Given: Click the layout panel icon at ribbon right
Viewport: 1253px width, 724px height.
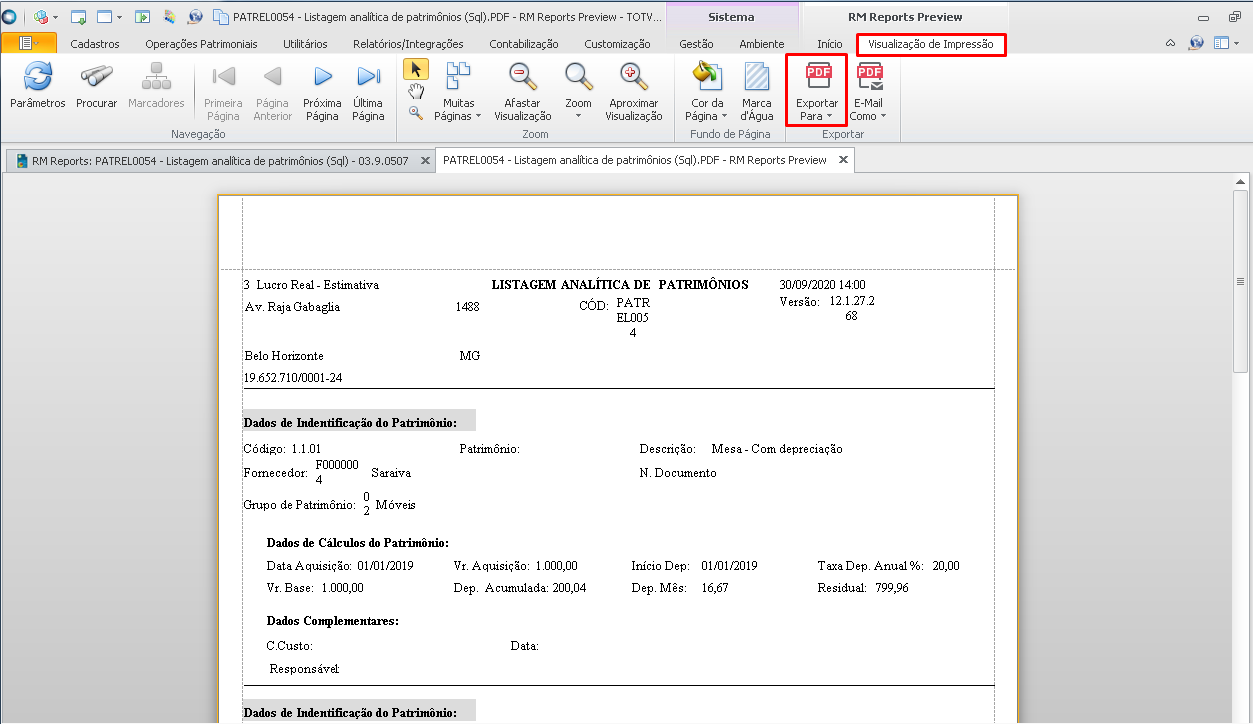Looking at the screenshot, I should [1220, 43].
